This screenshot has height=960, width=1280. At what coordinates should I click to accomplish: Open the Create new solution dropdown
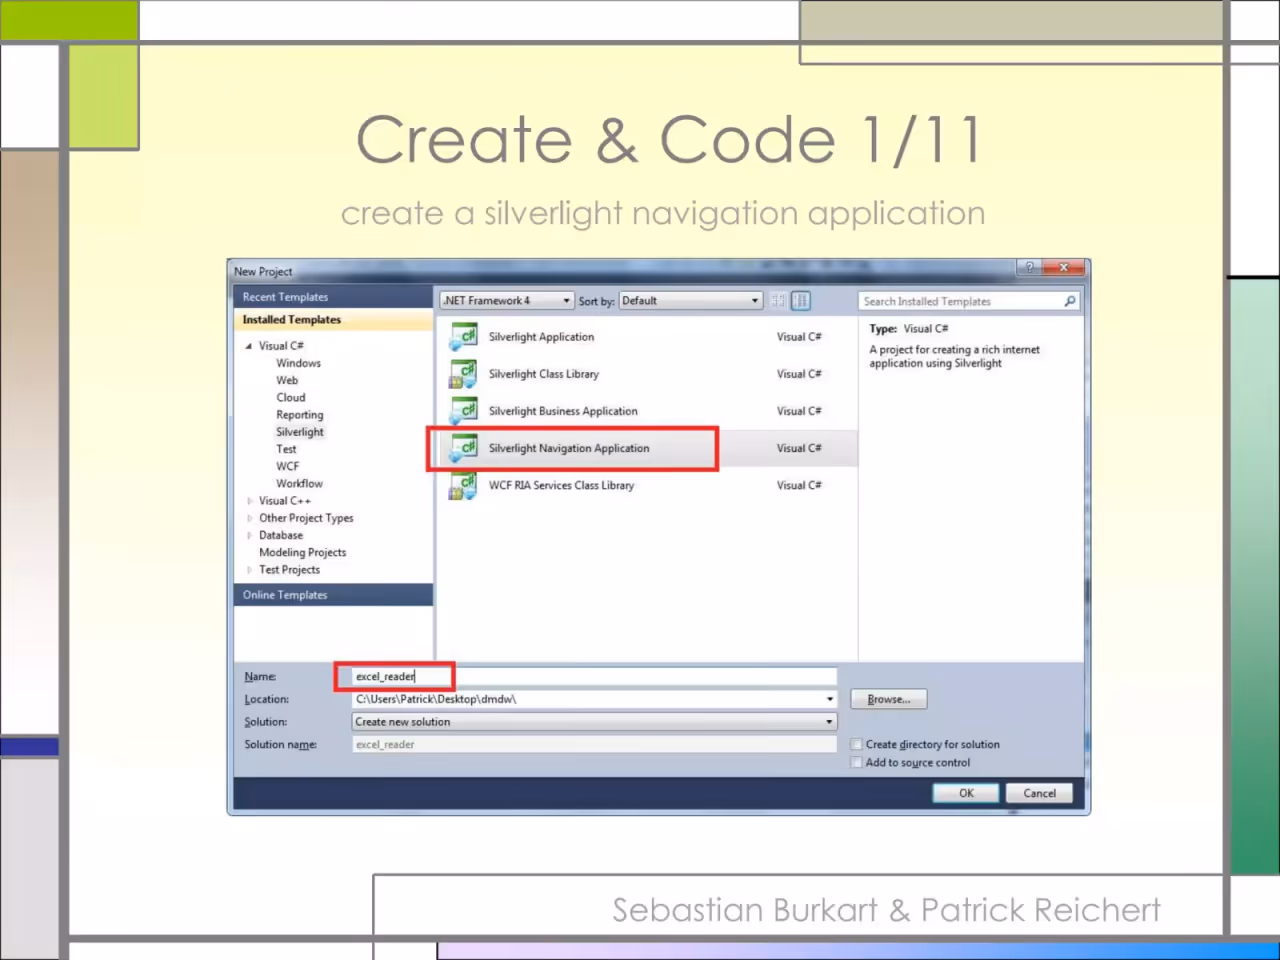595,722
